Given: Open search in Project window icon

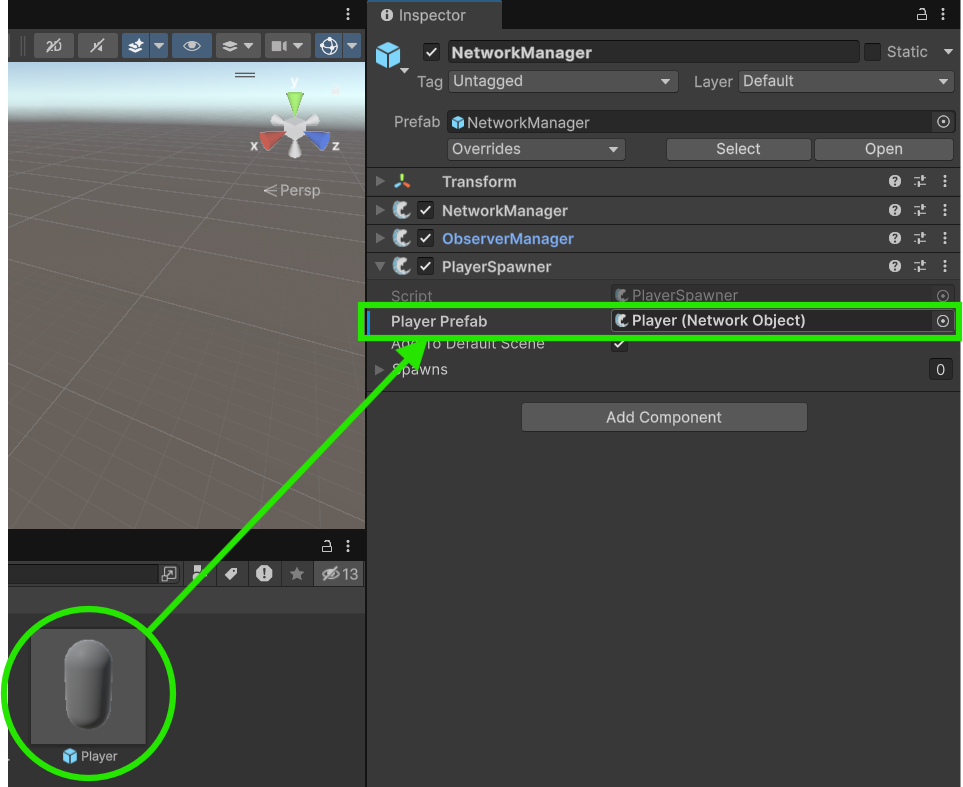Looking at the screenshot, I should point(169,574).
